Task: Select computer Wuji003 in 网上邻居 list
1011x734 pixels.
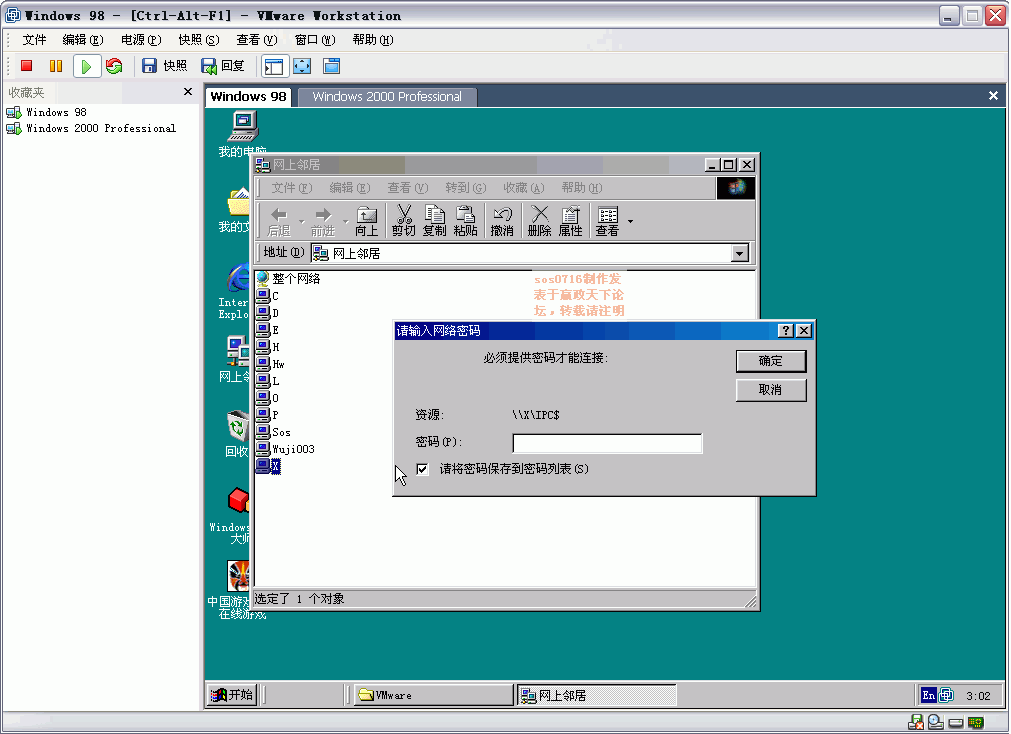Action: 285,449
